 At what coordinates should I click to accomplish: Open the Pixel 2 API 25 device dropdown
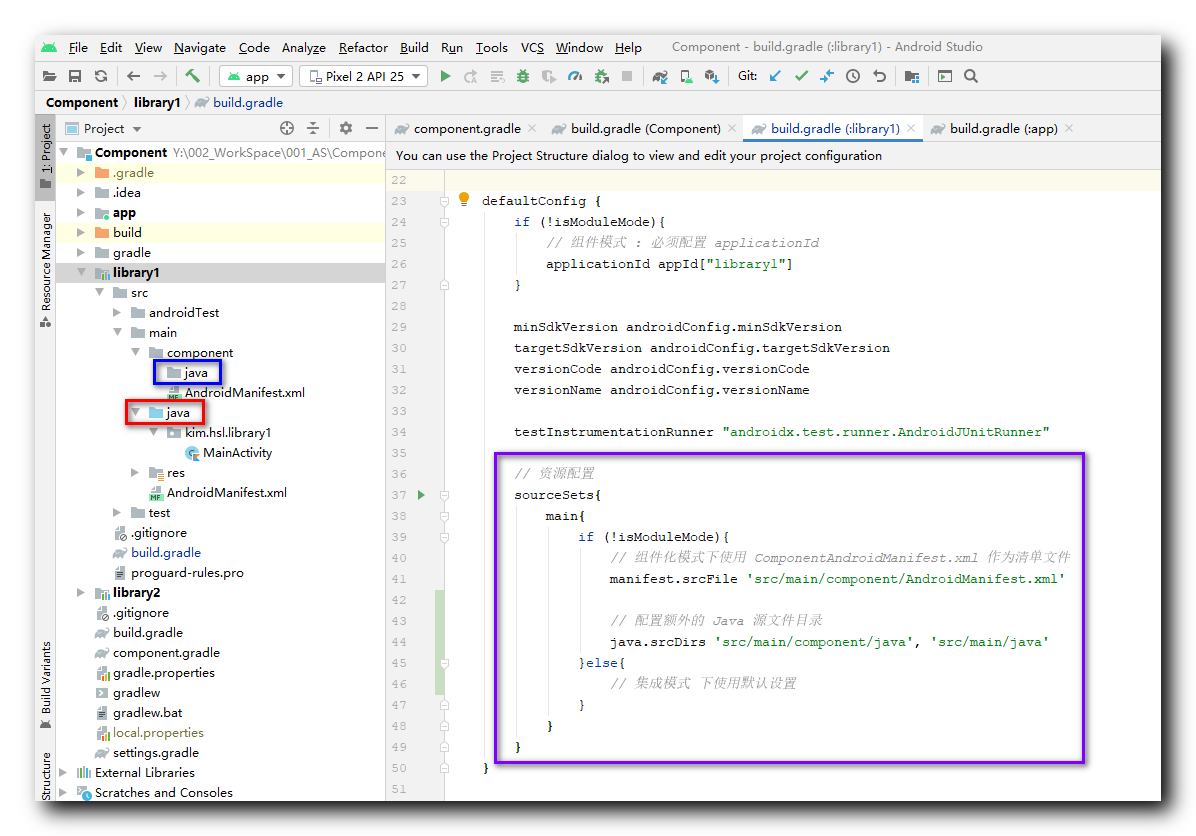[x=365, y=76]
